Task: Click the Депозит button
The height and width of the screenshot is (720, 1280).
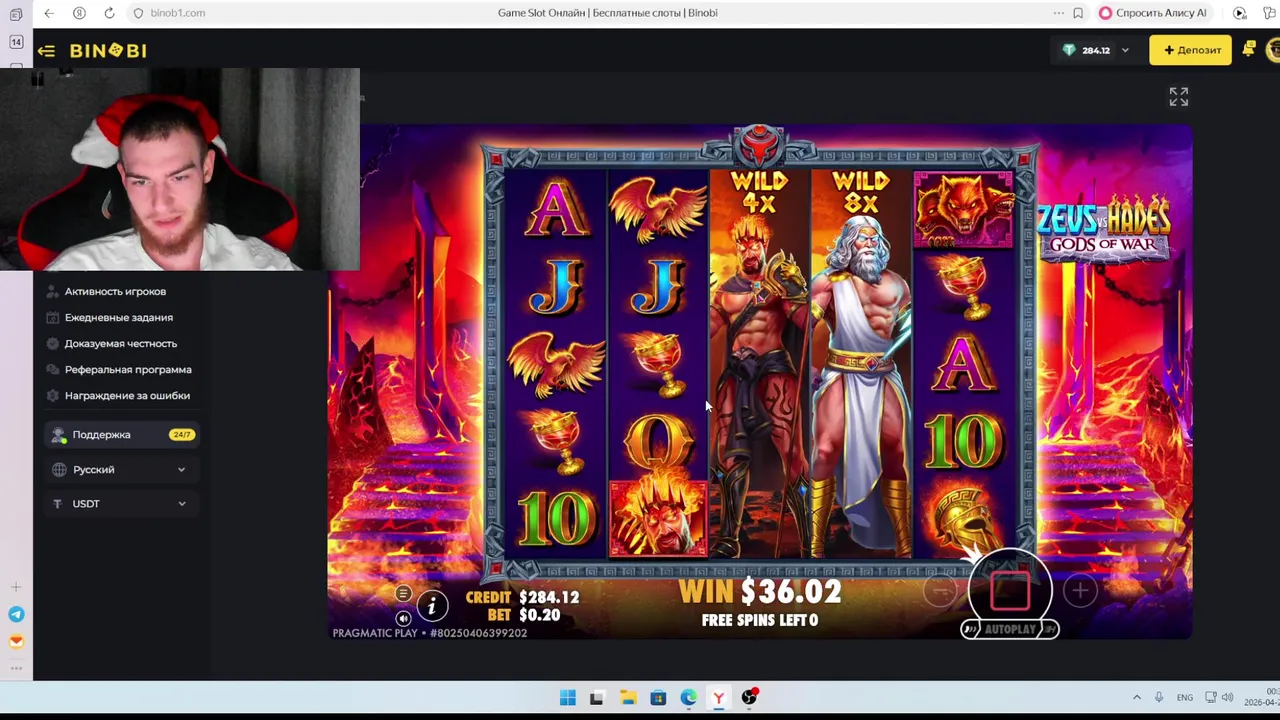Action: coord(1190,50)
